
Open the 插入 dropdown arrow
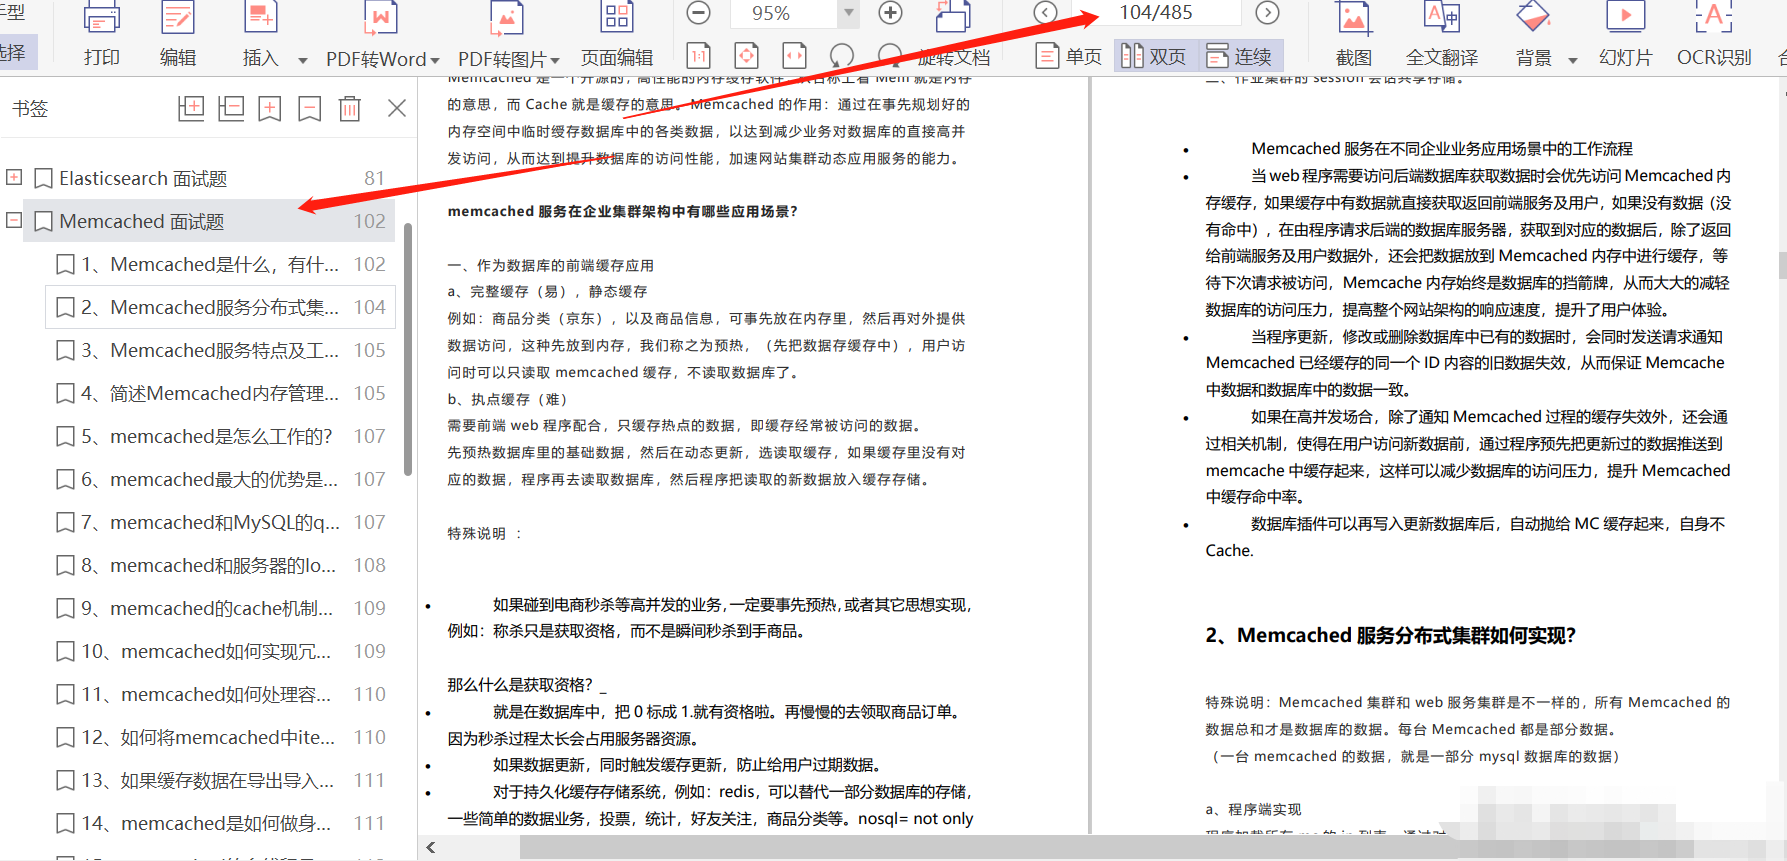click(302, 60)
